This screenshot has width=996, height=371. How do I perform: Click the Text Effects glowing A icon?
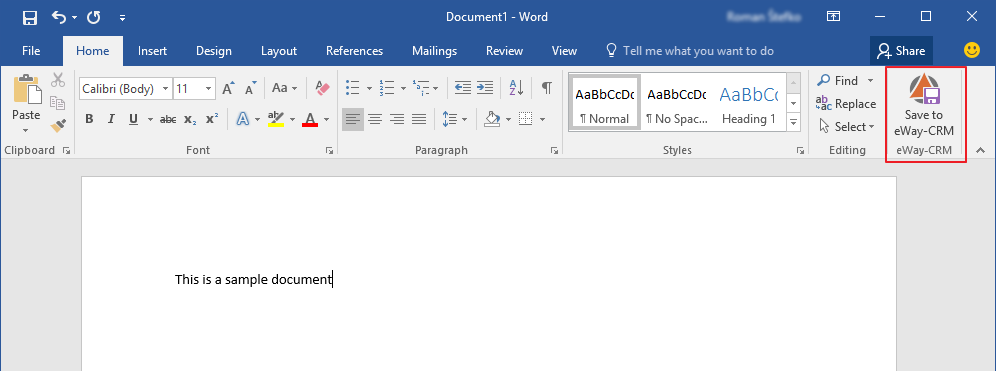click(x=243, y=119)
